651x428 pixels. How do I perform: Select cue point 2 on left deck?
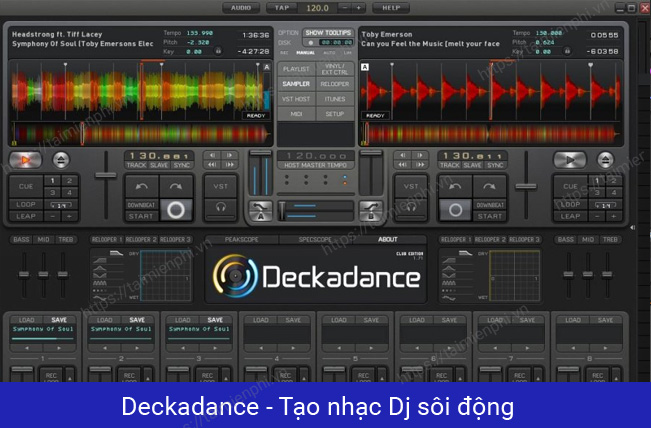[x=69, y=181]
